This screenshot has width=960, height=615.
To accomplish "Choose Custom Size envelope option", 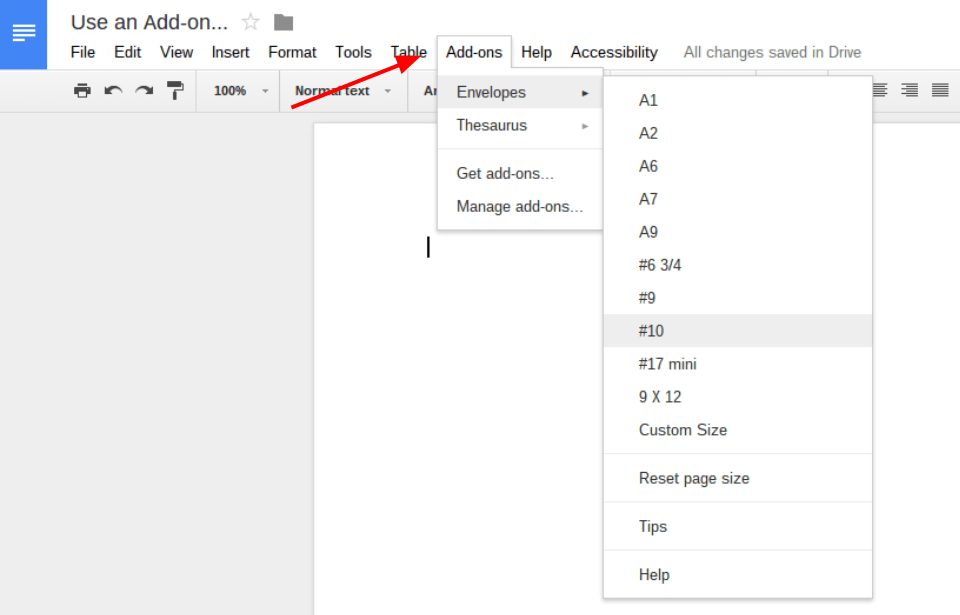I will click(x=683, y=429).
